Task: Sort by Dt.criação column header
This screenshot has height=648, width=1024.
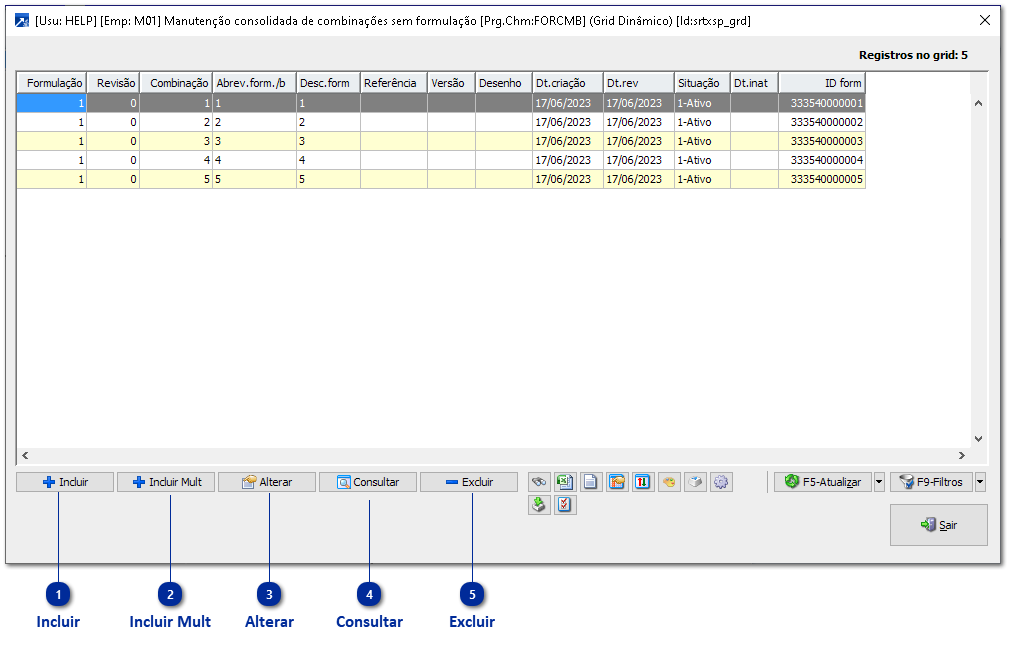Action: [568, 83]
